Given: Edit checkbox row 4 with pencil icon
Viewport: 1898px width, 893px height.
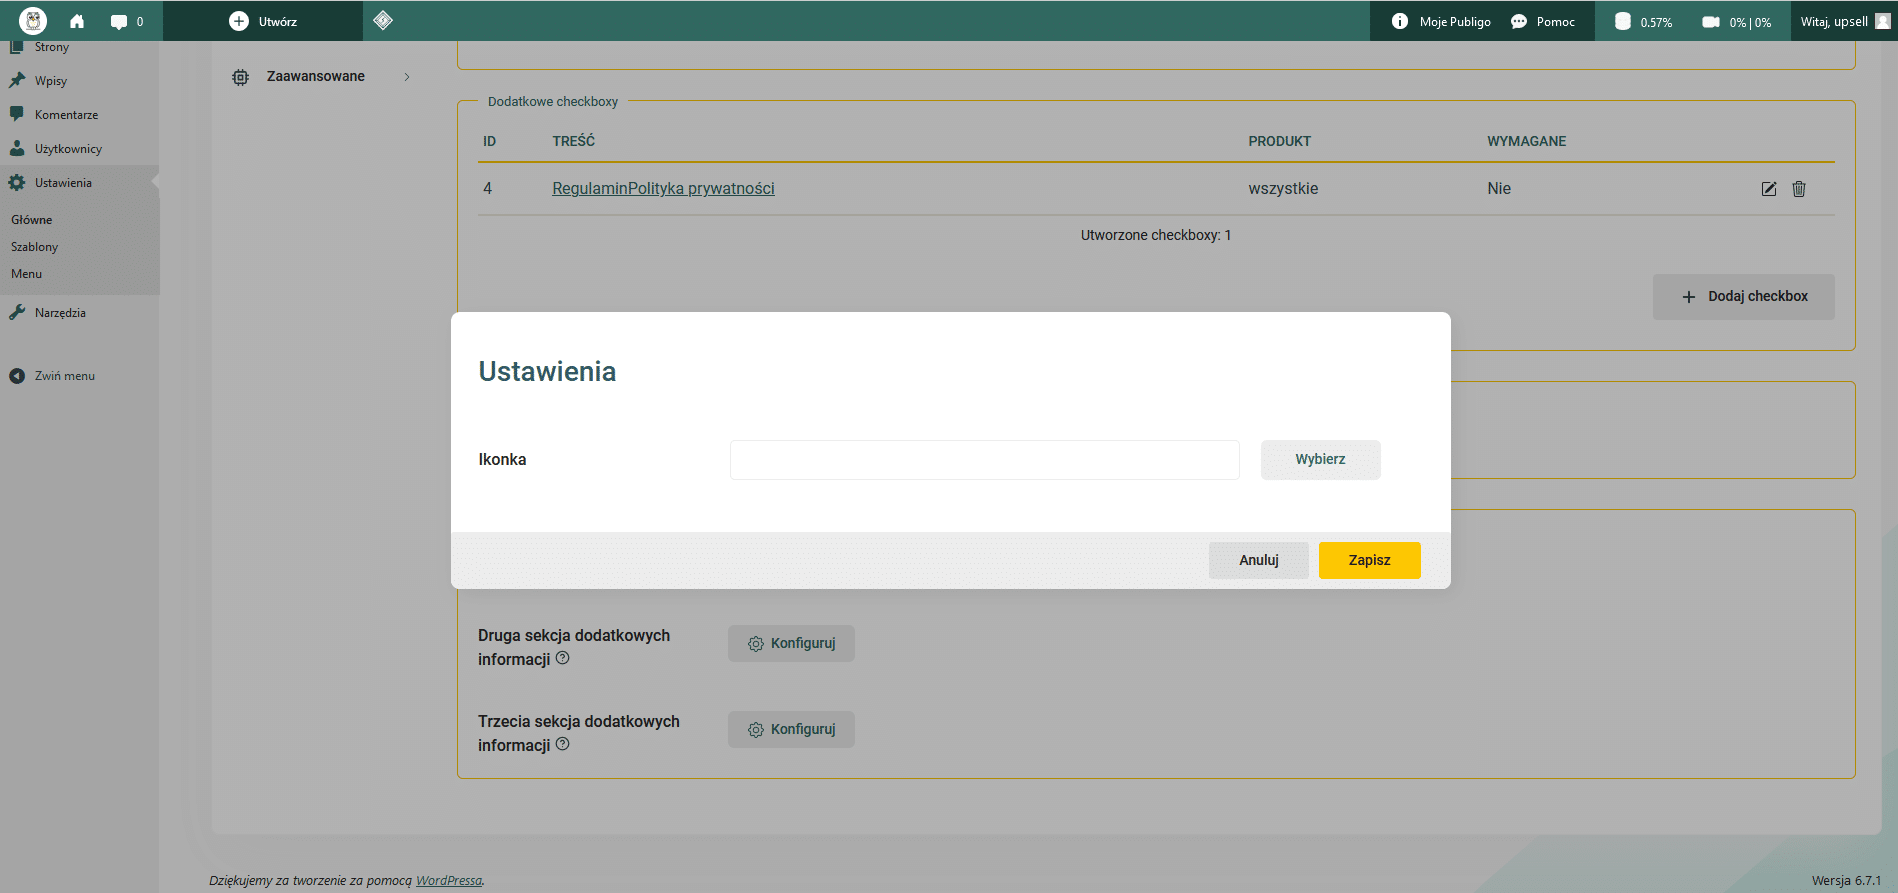Looking at the screenshot, I should [x=1769, y=189].
